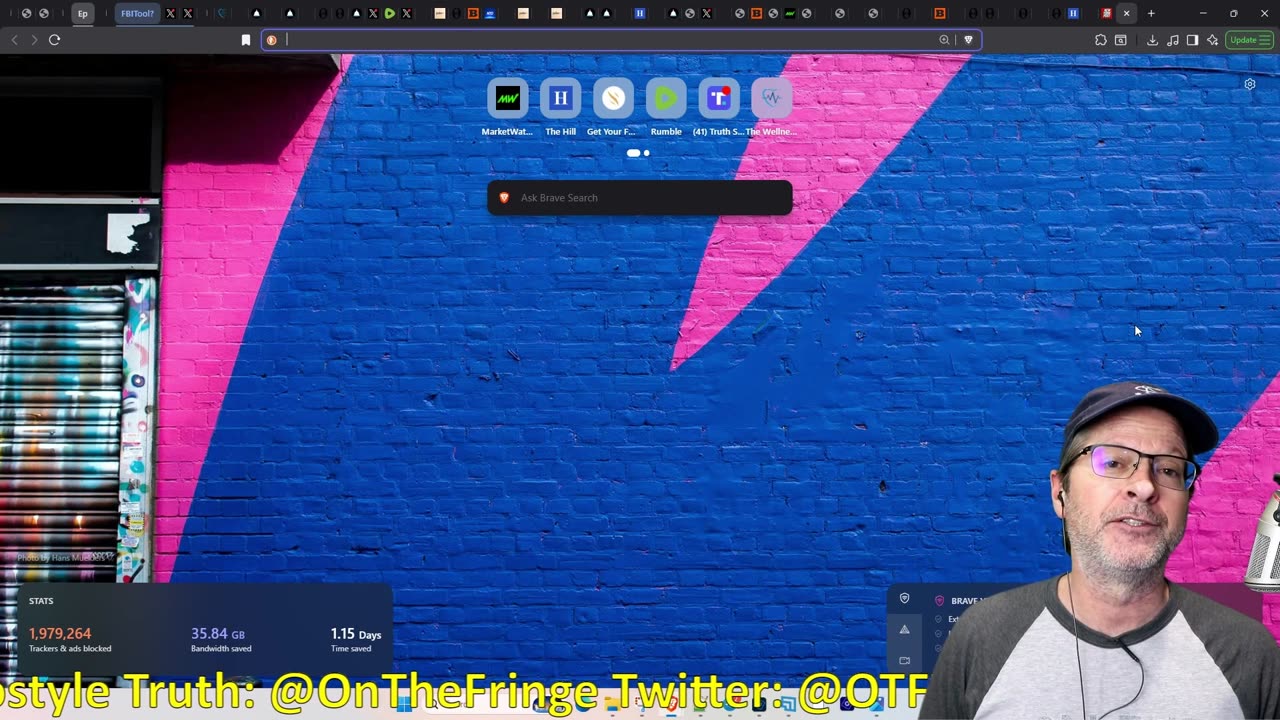Image resolution: width=1280 pixels, height=720 pixels.
Task: Click the Ask Brave Search box
Action: click(640, 198)
